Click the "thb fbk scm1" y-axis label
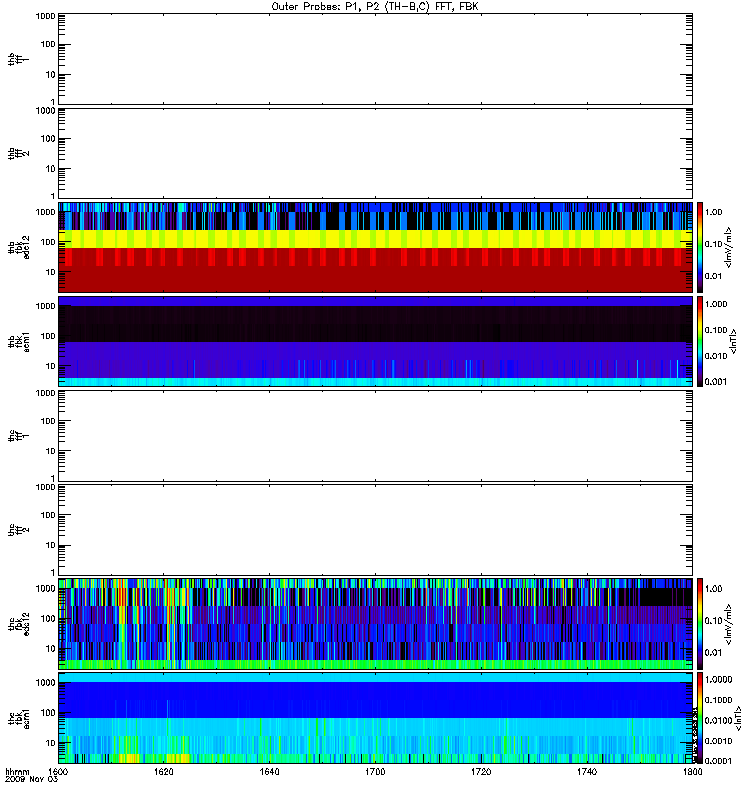 pyautogui.click(x=19, y=341)
